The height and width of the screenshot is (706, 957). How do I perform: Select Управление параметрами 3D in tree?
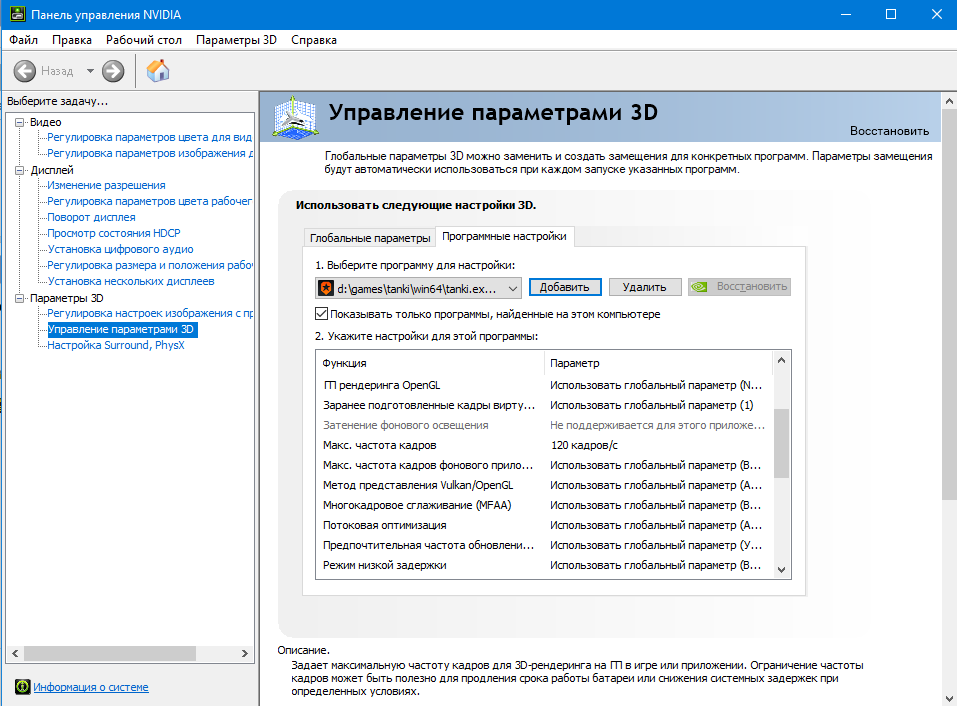pyautogui.click(x=121, y=329)
